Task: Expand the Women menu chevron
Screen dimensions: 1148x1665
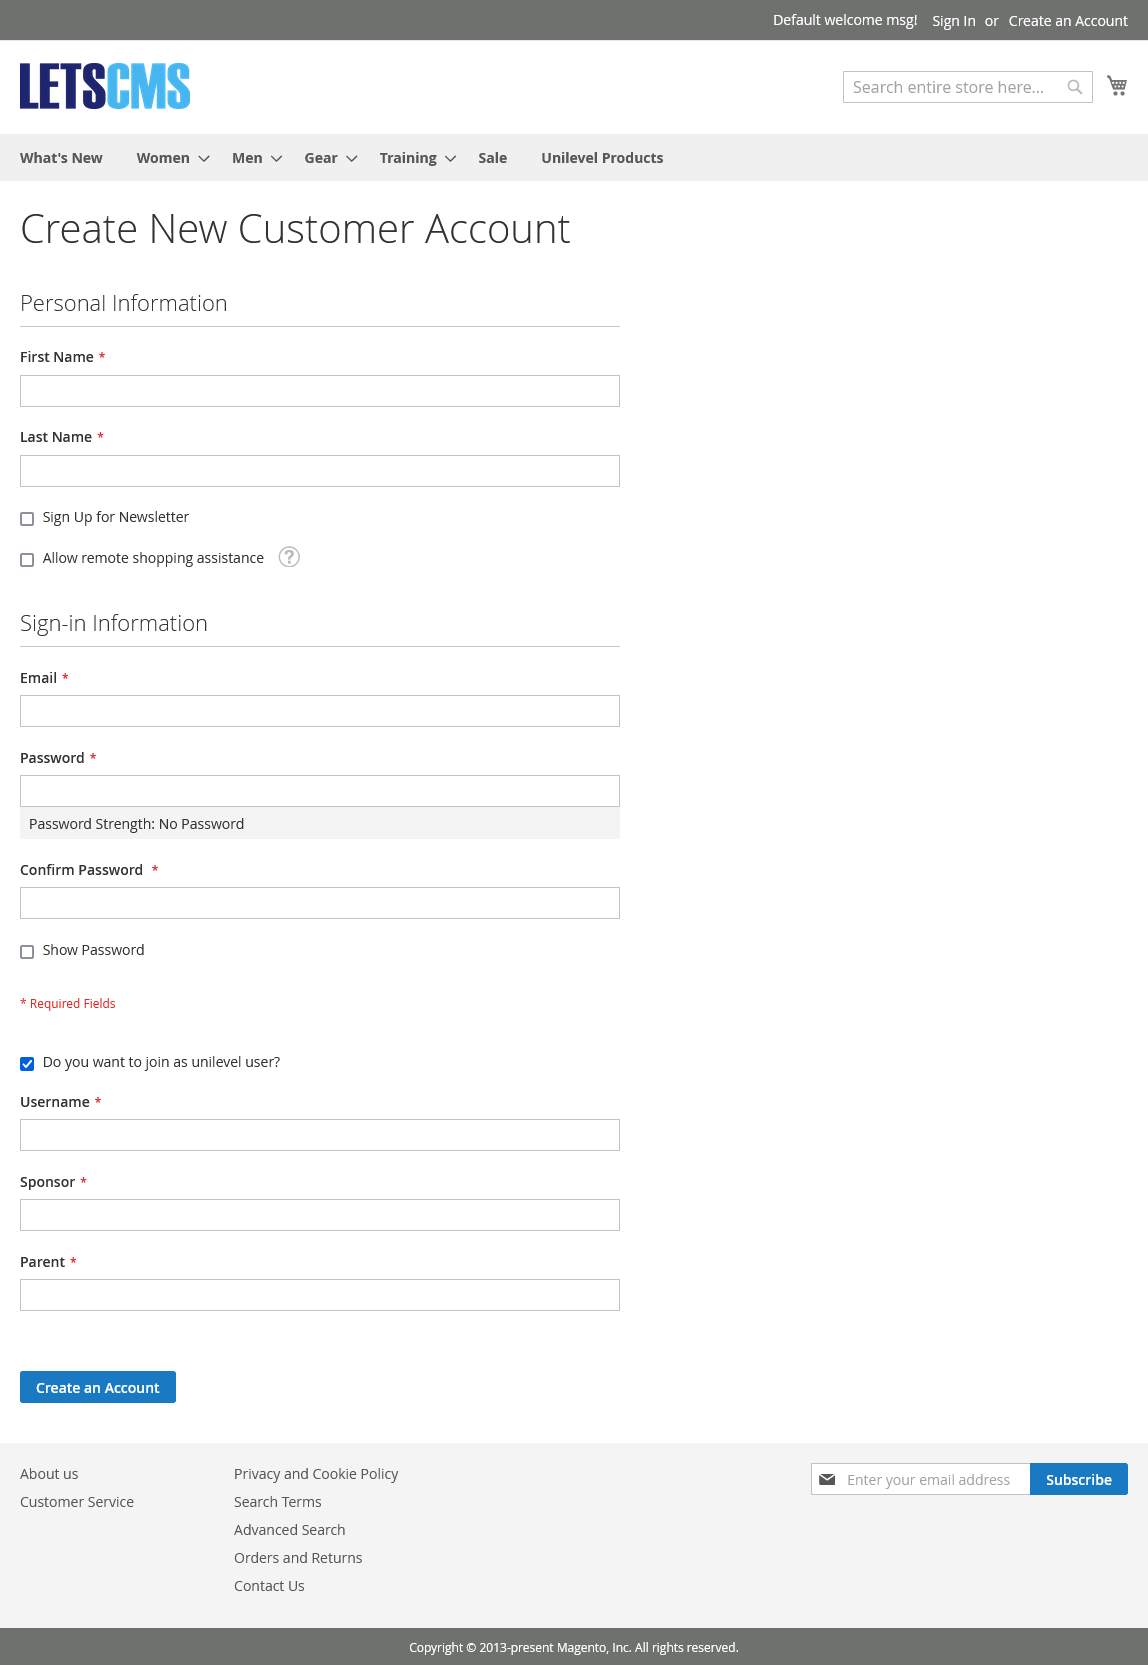Action: coord(204,159)
